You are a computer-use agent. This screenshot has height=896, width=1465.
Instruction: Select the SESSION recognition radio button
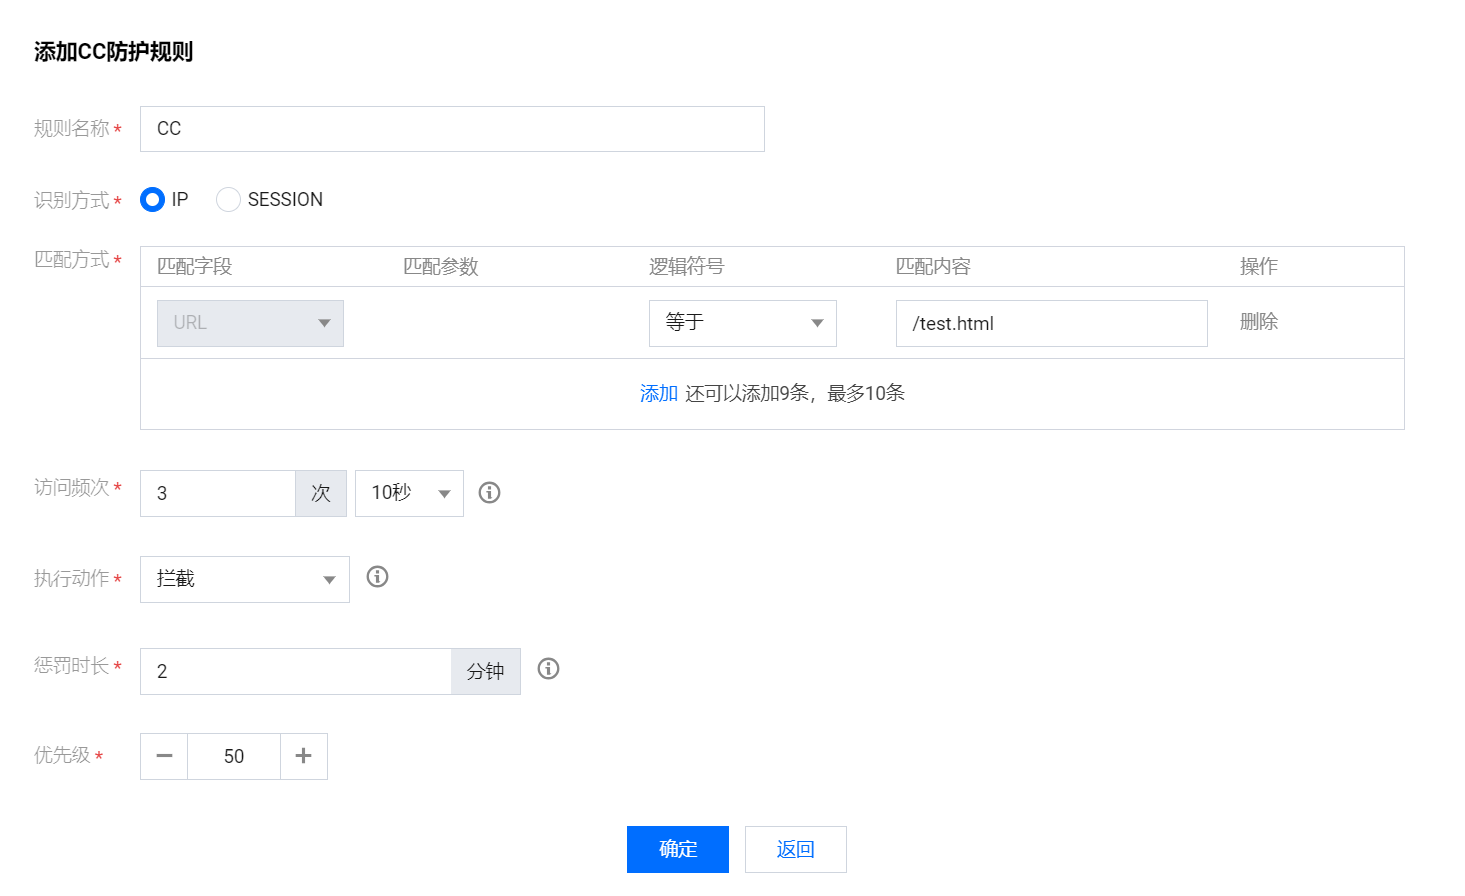click(229, 200)
